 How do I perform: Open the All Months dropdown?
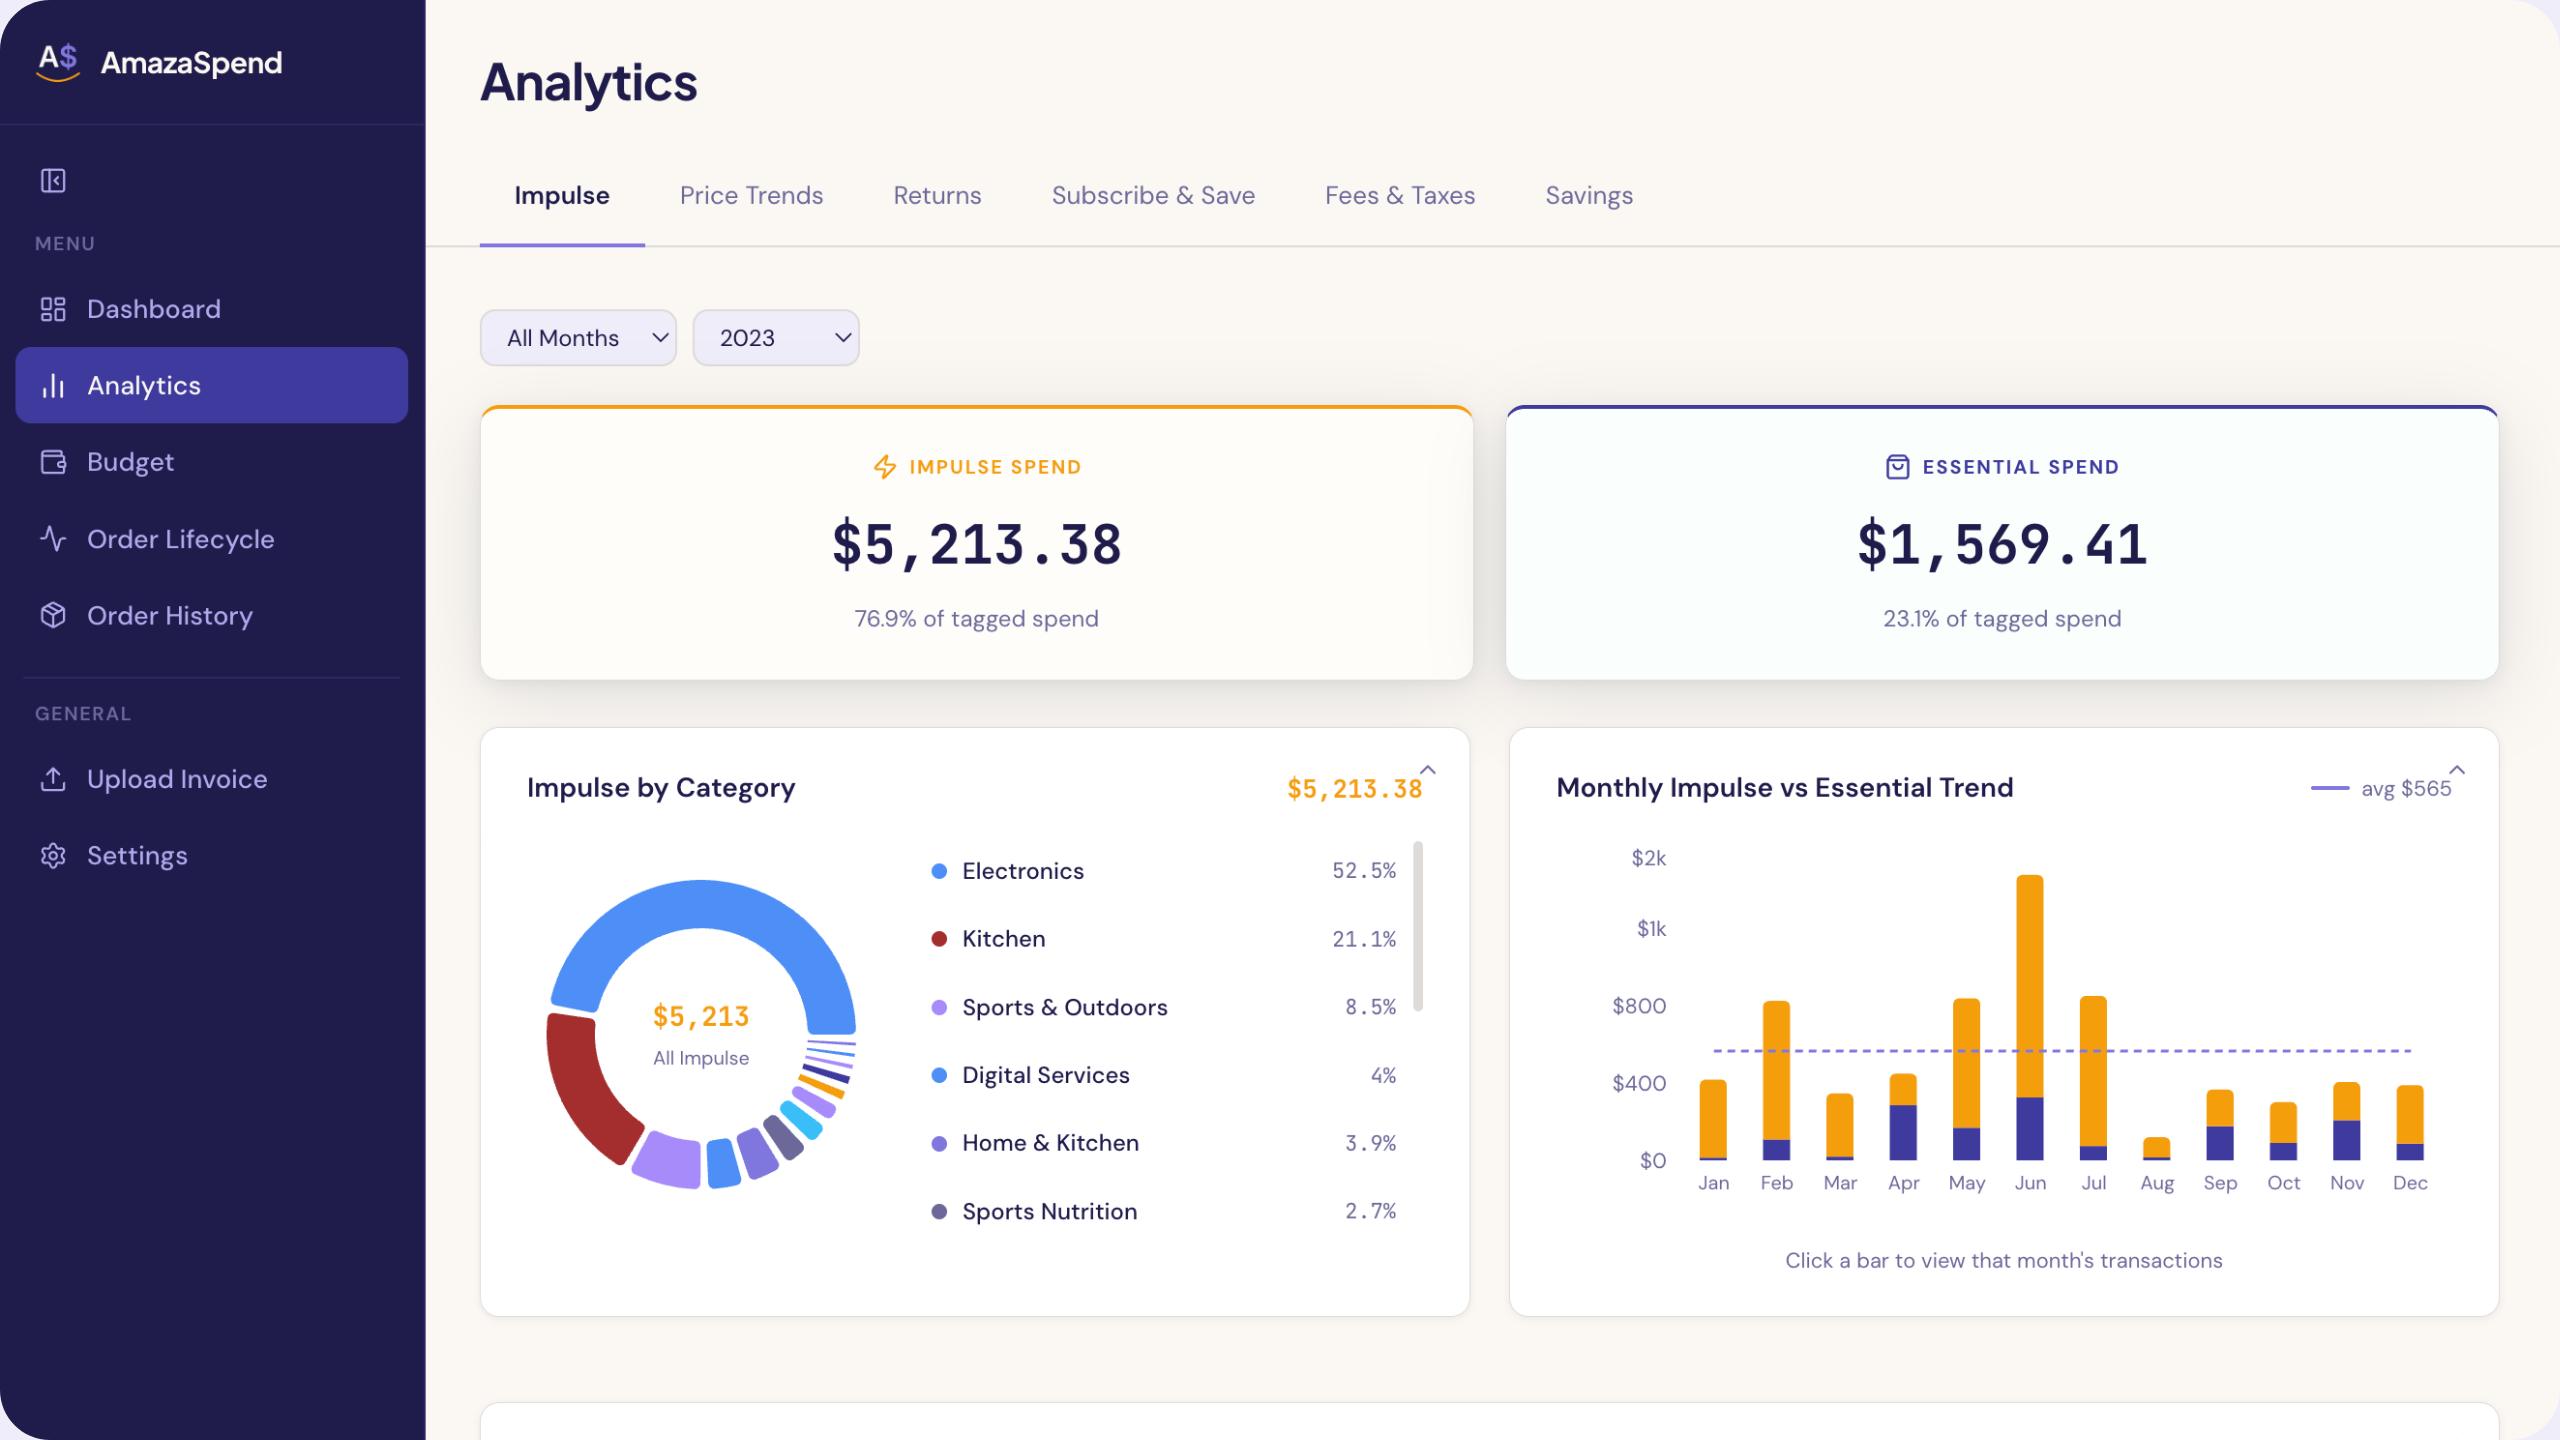[578, 338]
